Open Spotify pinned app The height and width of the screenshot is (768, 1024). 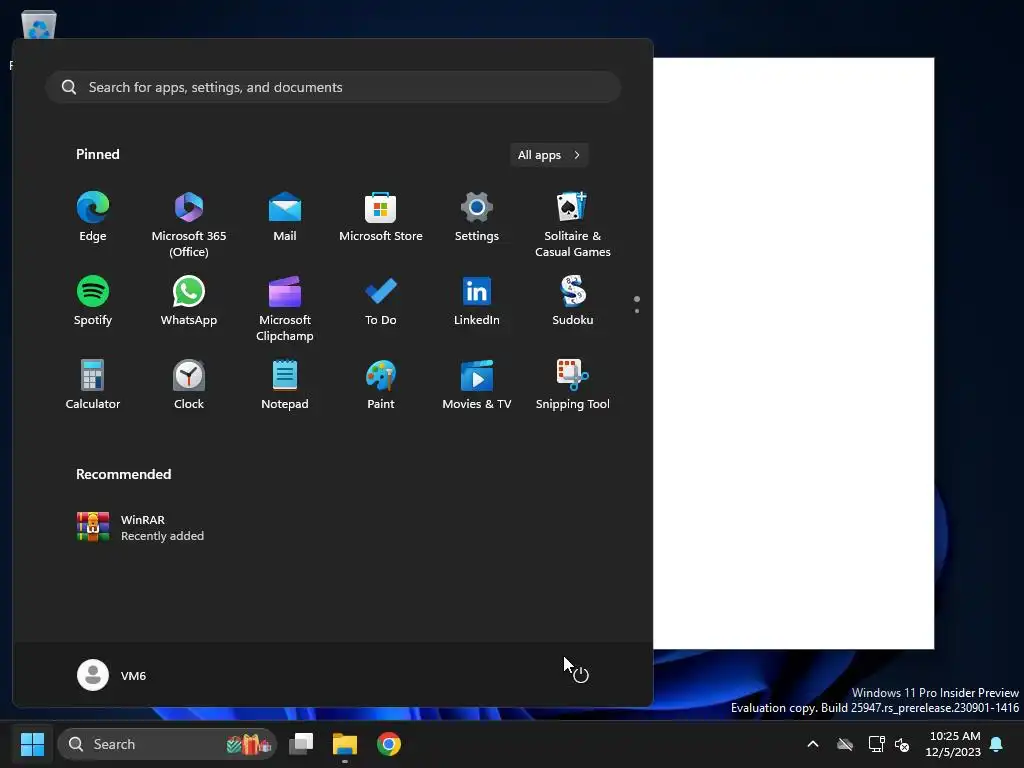[93, 301]
